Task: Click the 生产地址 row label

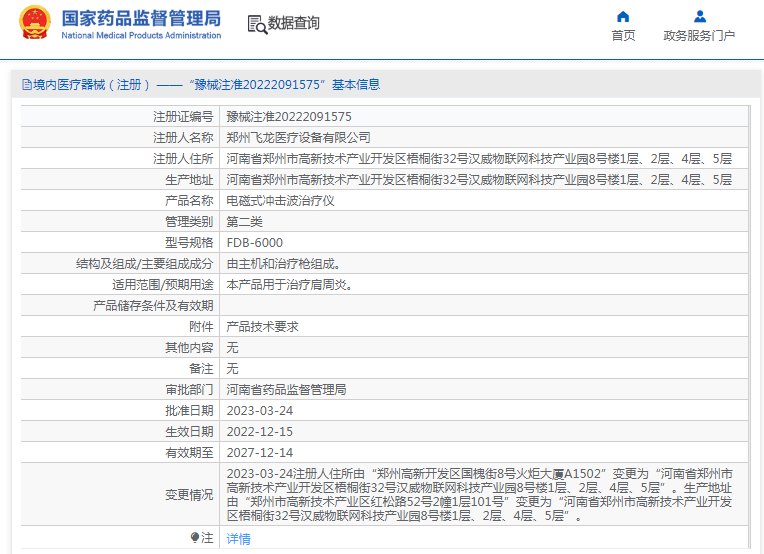Action: [189, 179]
